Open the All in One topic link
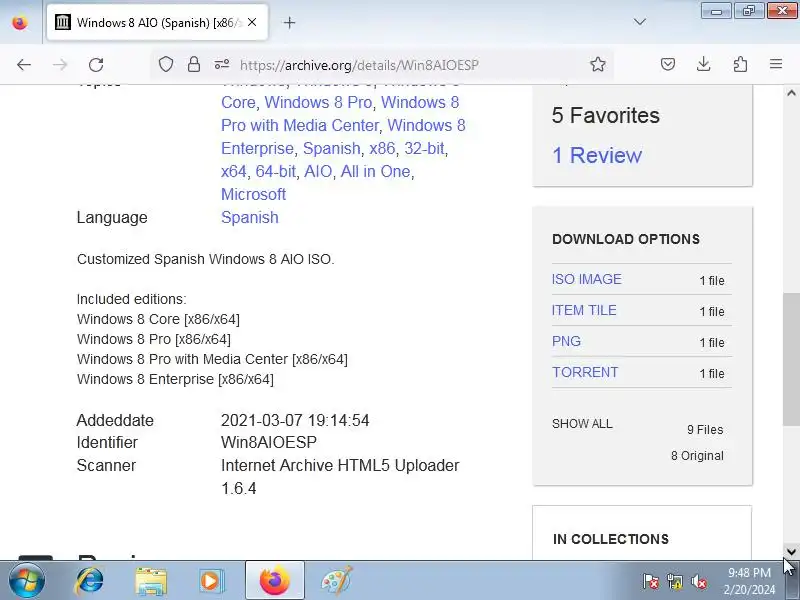Screen dimensions: 800x600 point(376,171)
